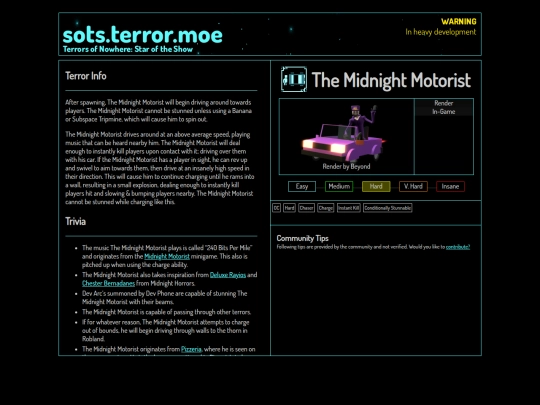Click the WARNING notice text
540x405 pixels.
(x=459, y=22)
